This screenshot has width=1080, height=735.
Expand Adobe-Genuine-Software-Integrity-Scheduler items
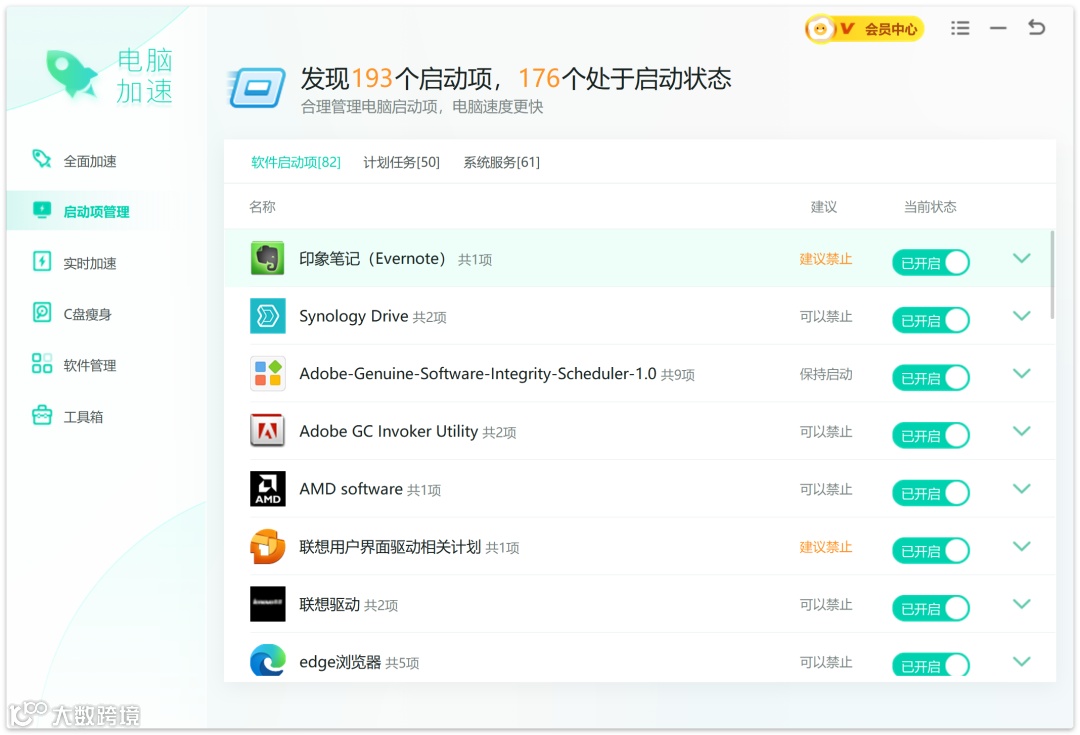coord(1021,373)
